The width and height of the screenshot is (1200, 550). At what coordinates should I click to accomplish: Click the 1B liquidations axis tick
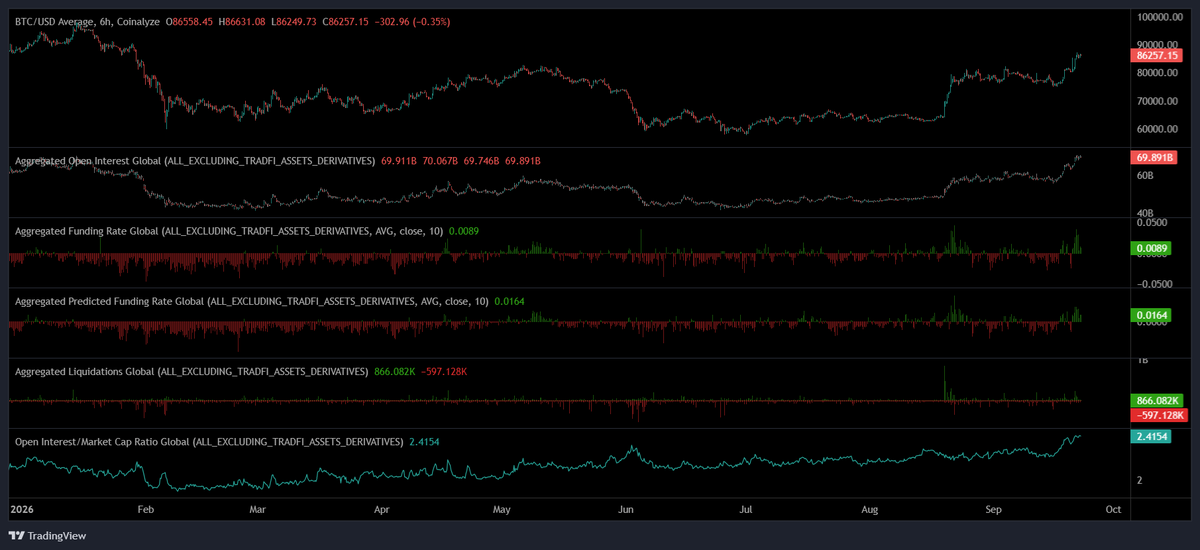1144,359
